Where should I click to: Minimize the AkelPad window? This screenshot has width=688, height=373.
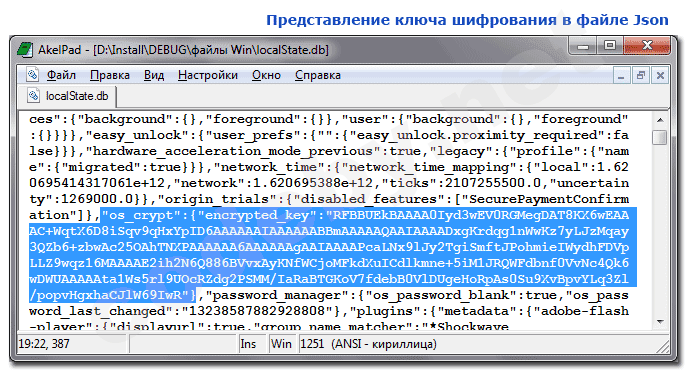tap(584, 46)
